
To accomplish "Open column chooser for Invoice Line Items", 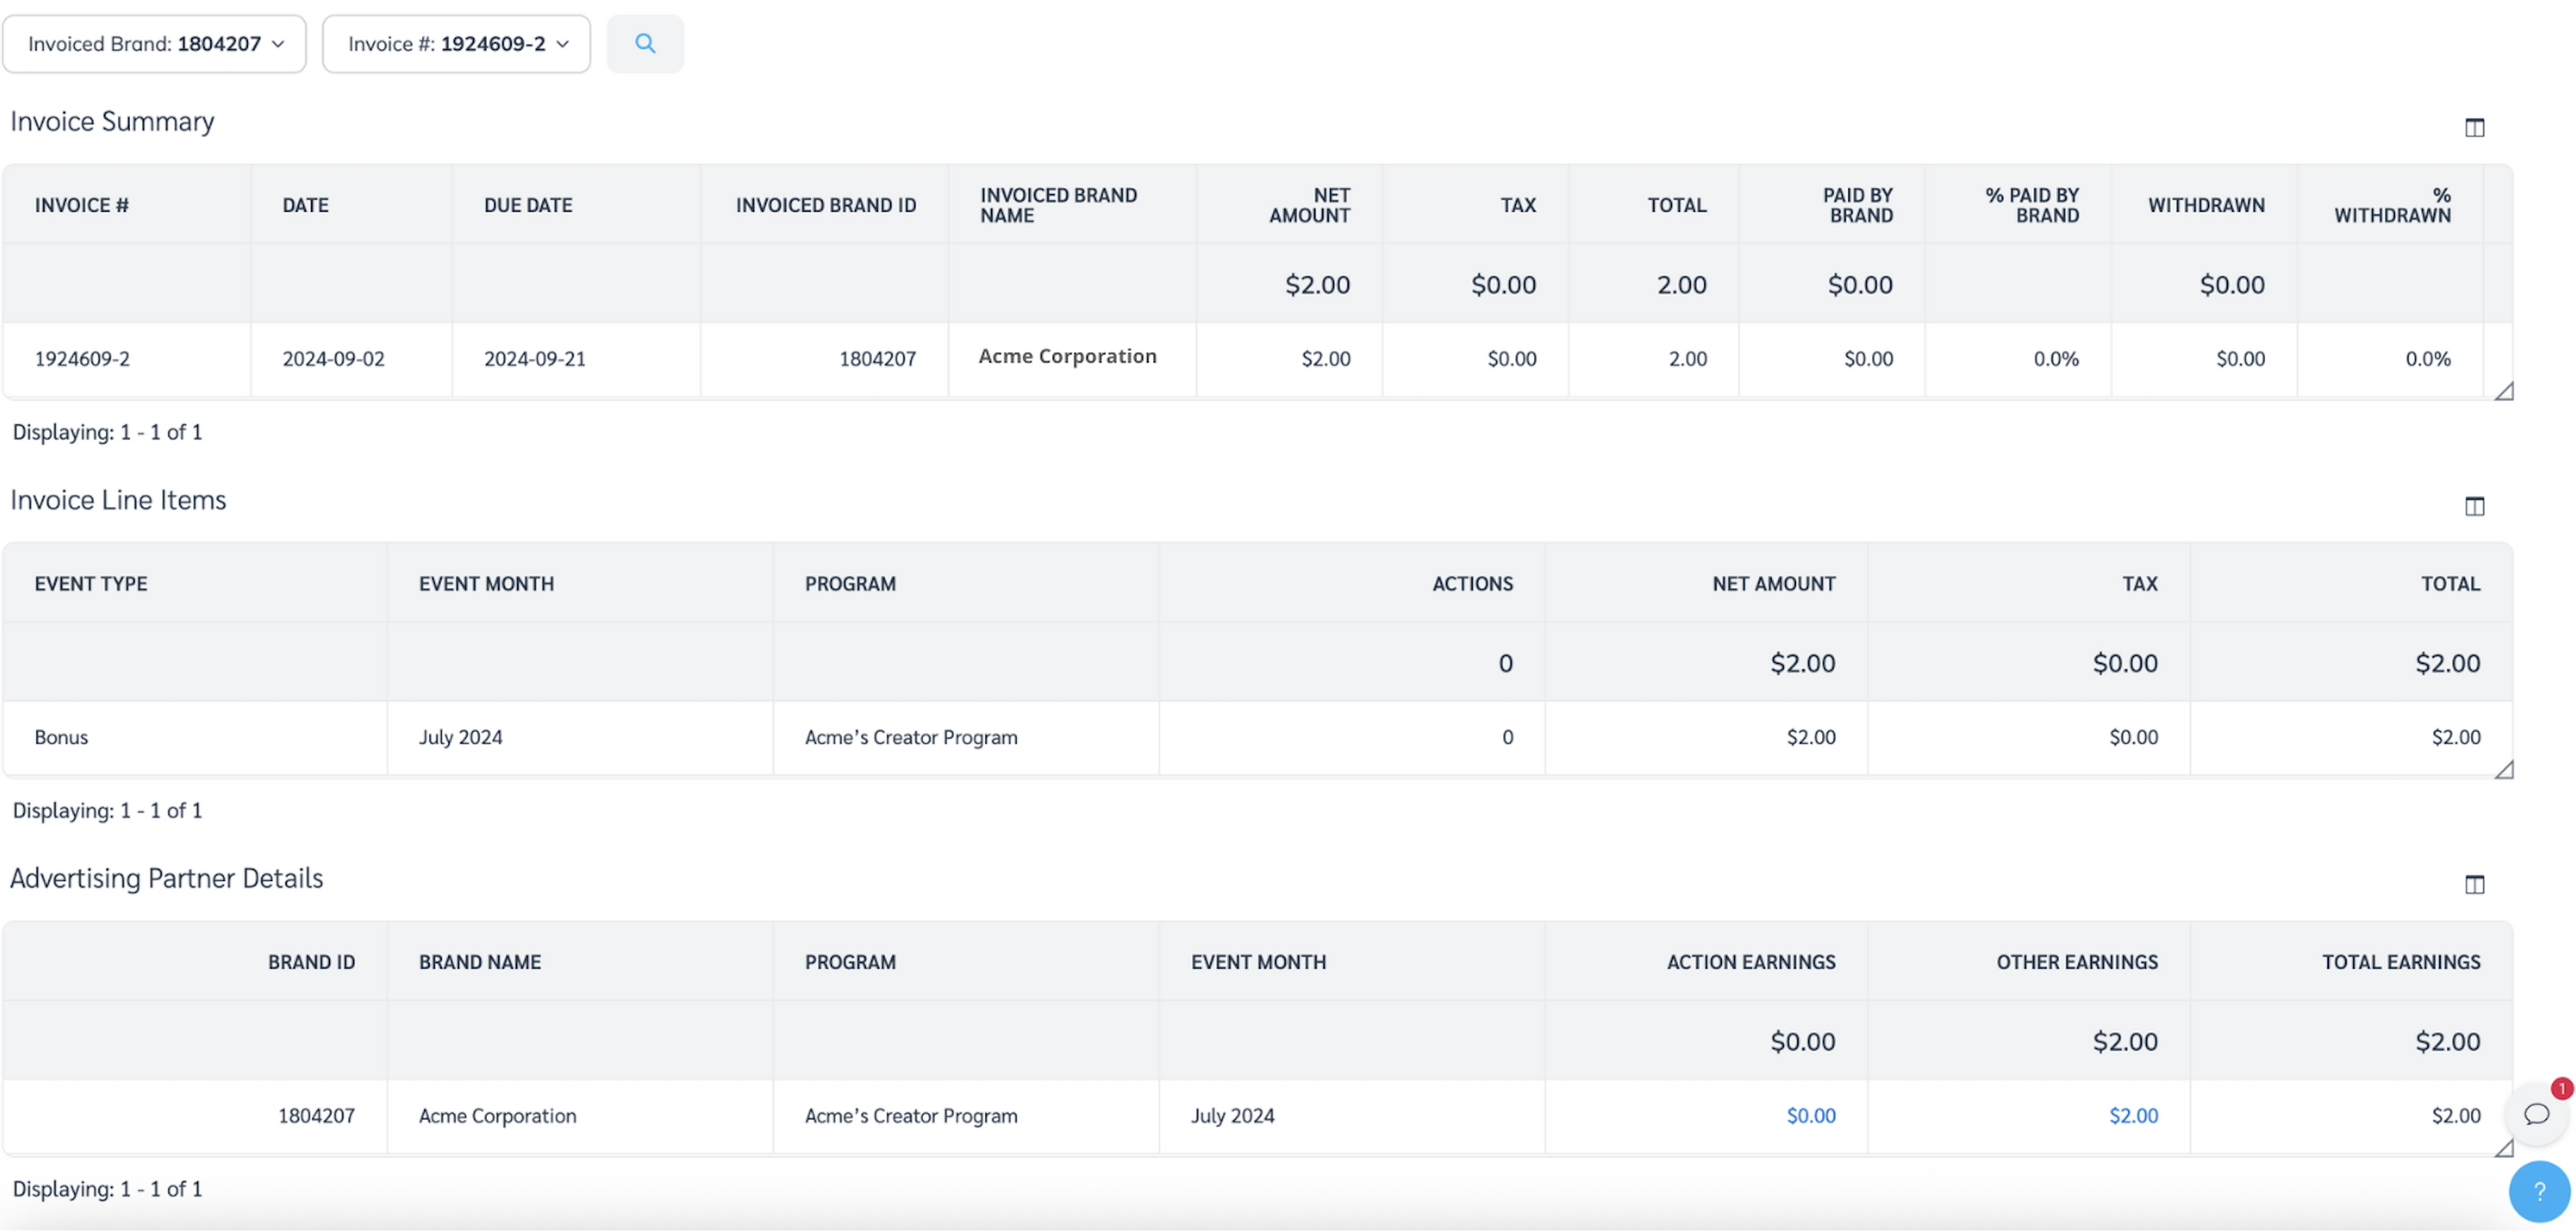I will [x=2474, y=506].
